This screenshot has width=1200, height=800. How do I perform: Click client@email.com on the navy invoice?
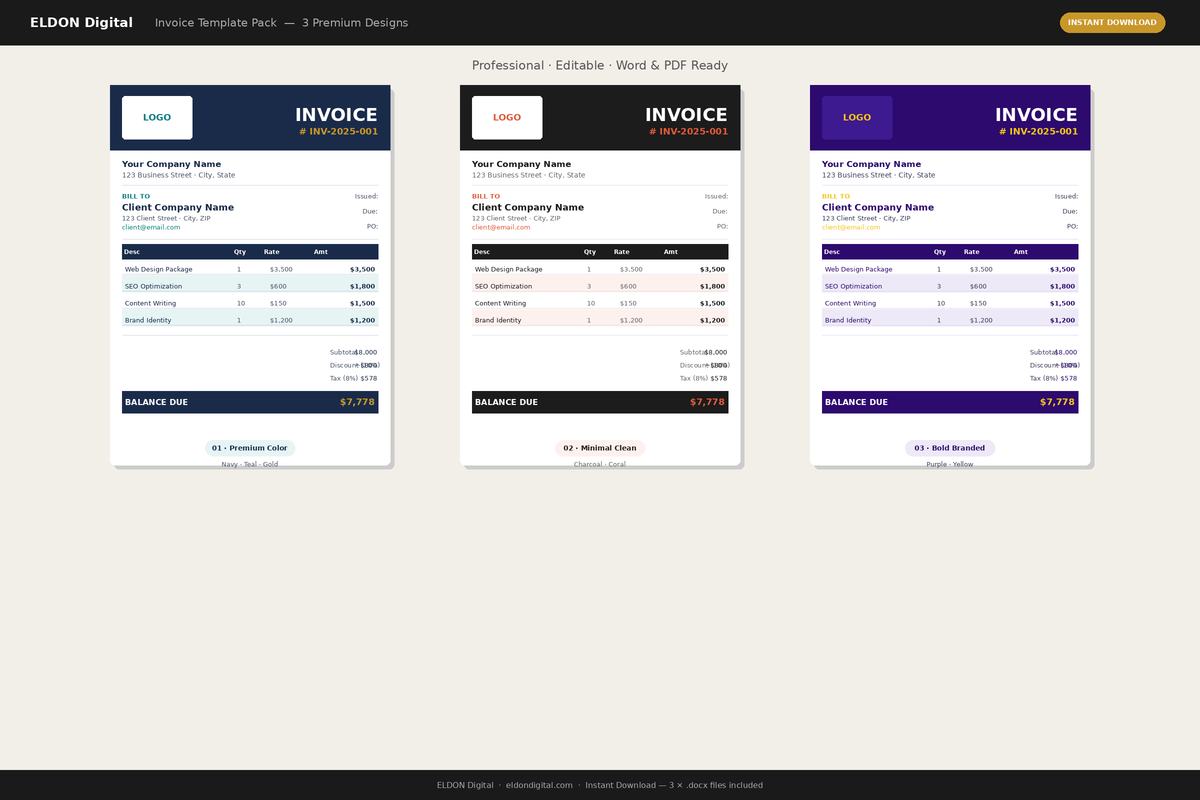(x=151, y=227)
